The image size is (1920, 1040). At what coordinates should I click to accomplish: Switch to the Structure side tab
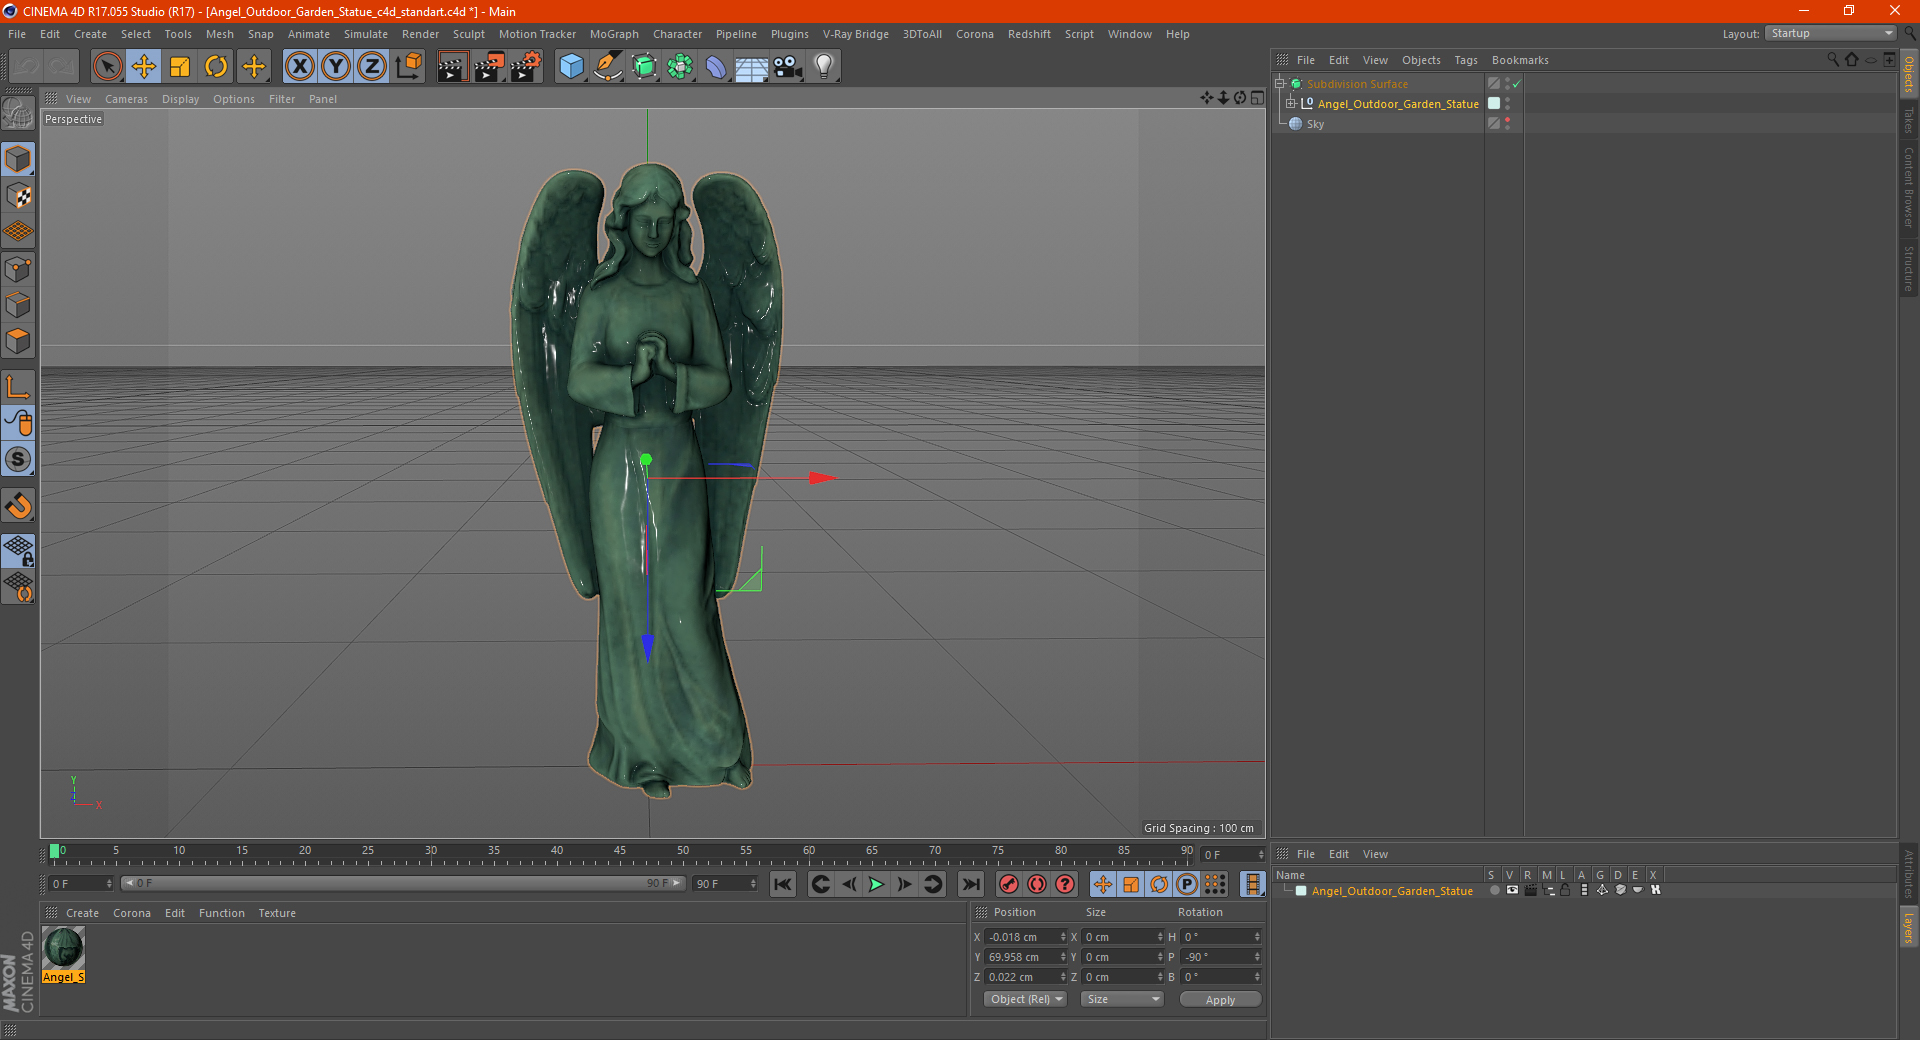(x=1908, y=268)
